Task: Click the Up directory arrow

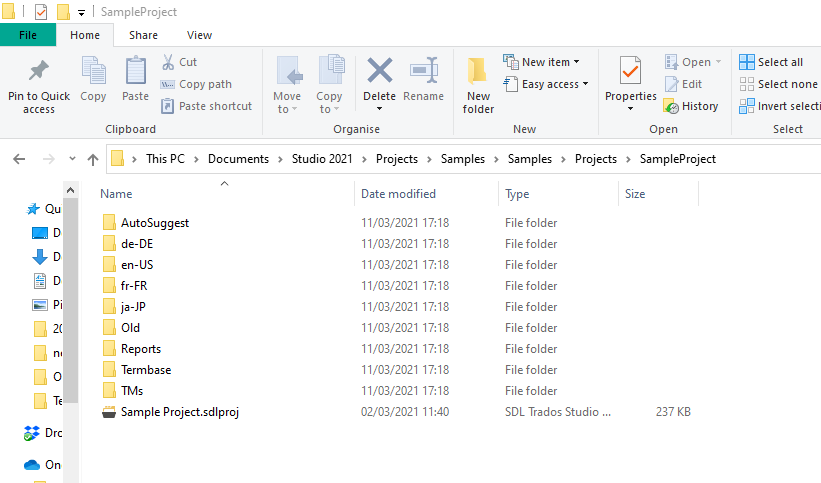Action: [x=93, y=159]
